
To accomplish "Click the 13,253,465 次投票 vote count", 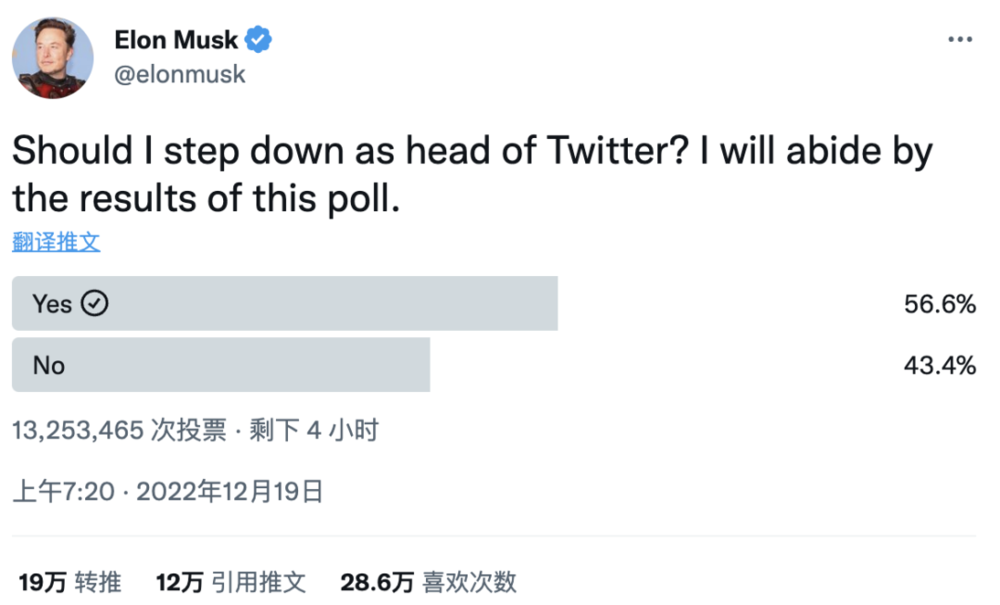I will click(x=119, y=430).
